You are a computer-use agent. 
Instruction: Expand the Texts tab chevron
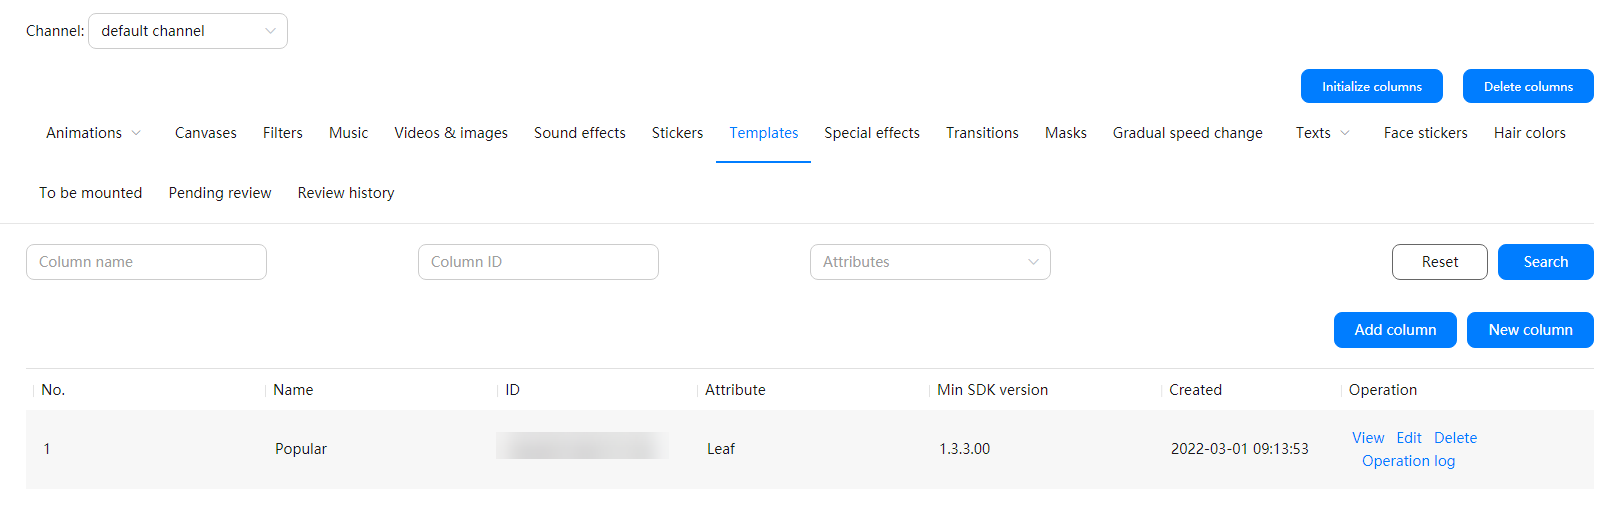pos(1345,133)
